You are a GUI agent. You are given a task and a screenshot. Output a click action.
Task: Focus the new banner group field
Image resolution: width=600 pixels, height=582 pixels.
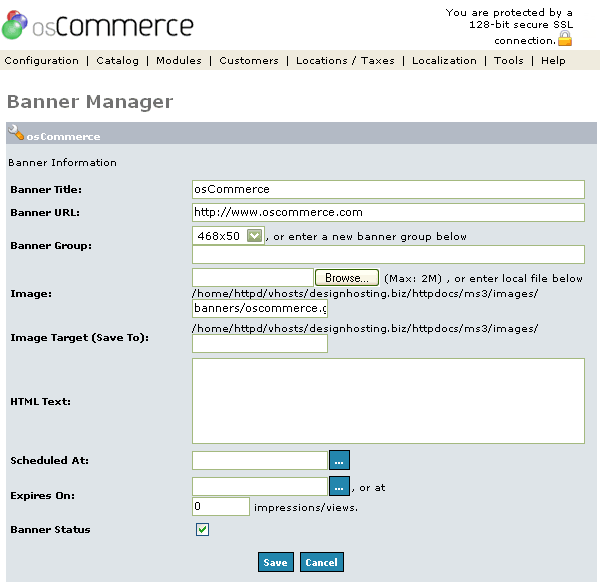pos(388,254)
